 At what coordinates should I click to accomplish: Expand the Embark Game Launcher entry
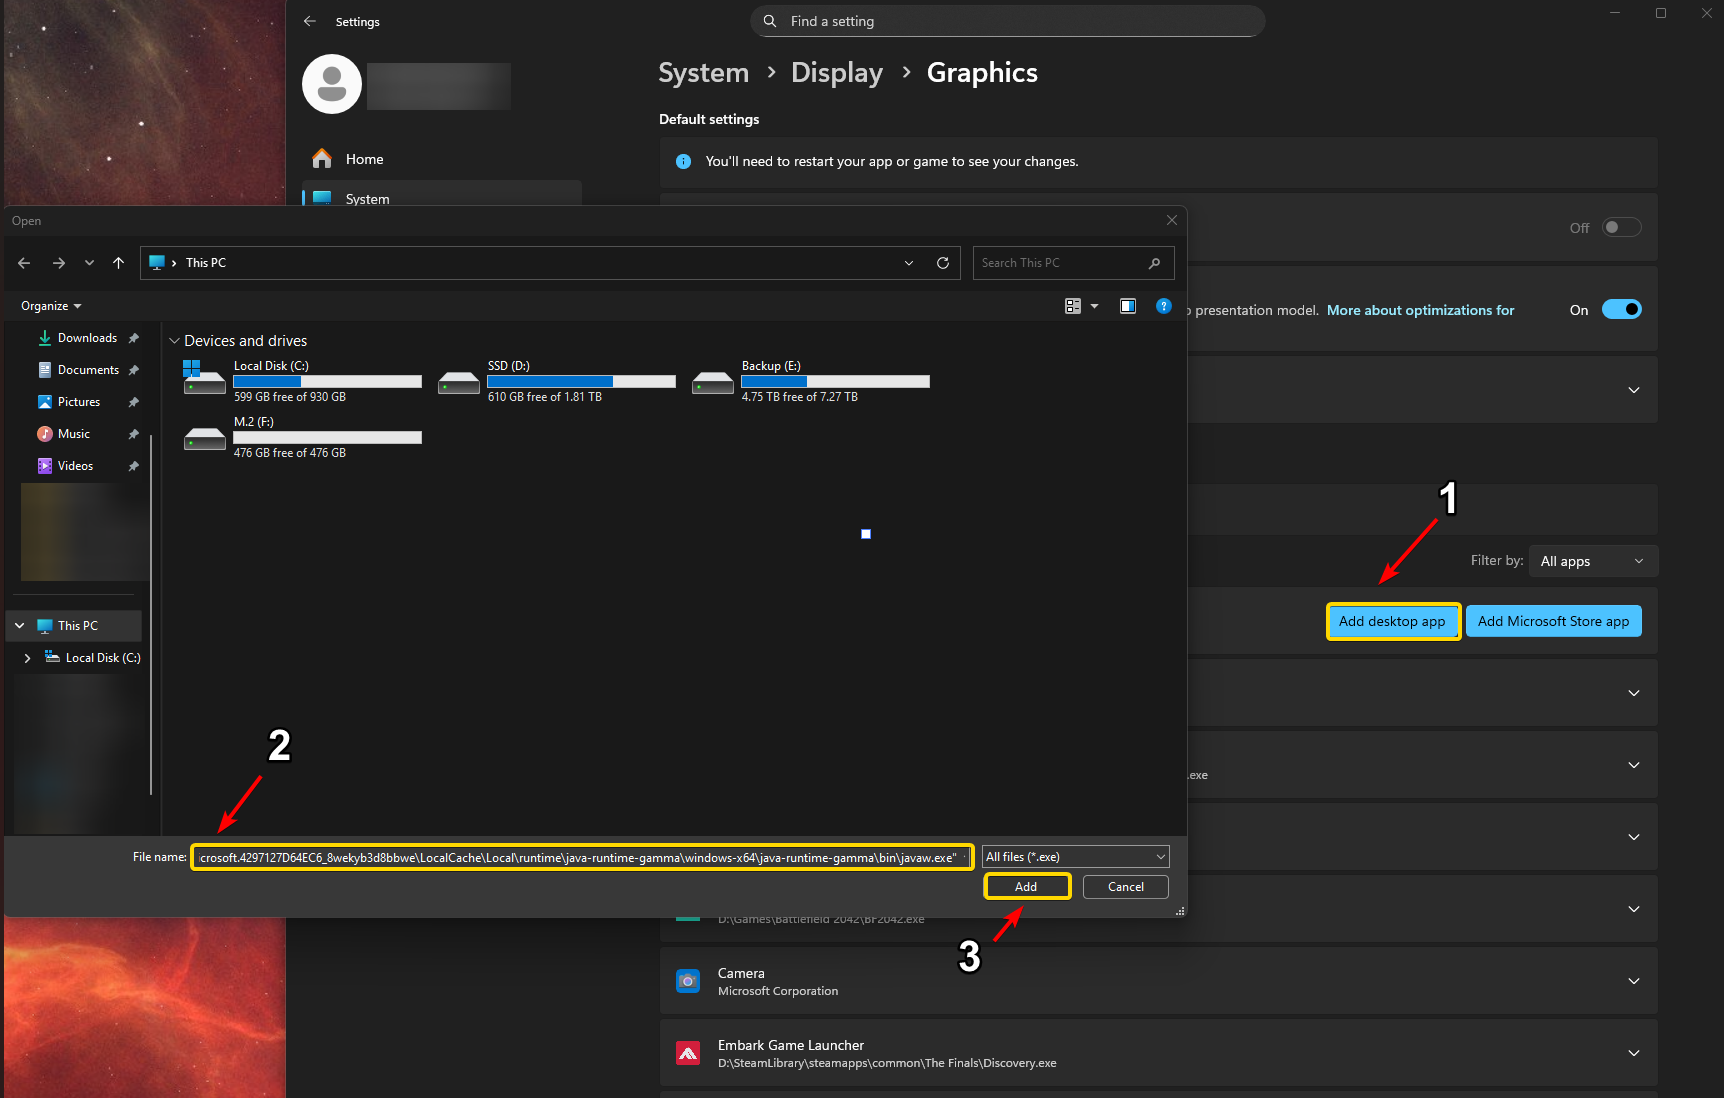pos(1633,1053)
